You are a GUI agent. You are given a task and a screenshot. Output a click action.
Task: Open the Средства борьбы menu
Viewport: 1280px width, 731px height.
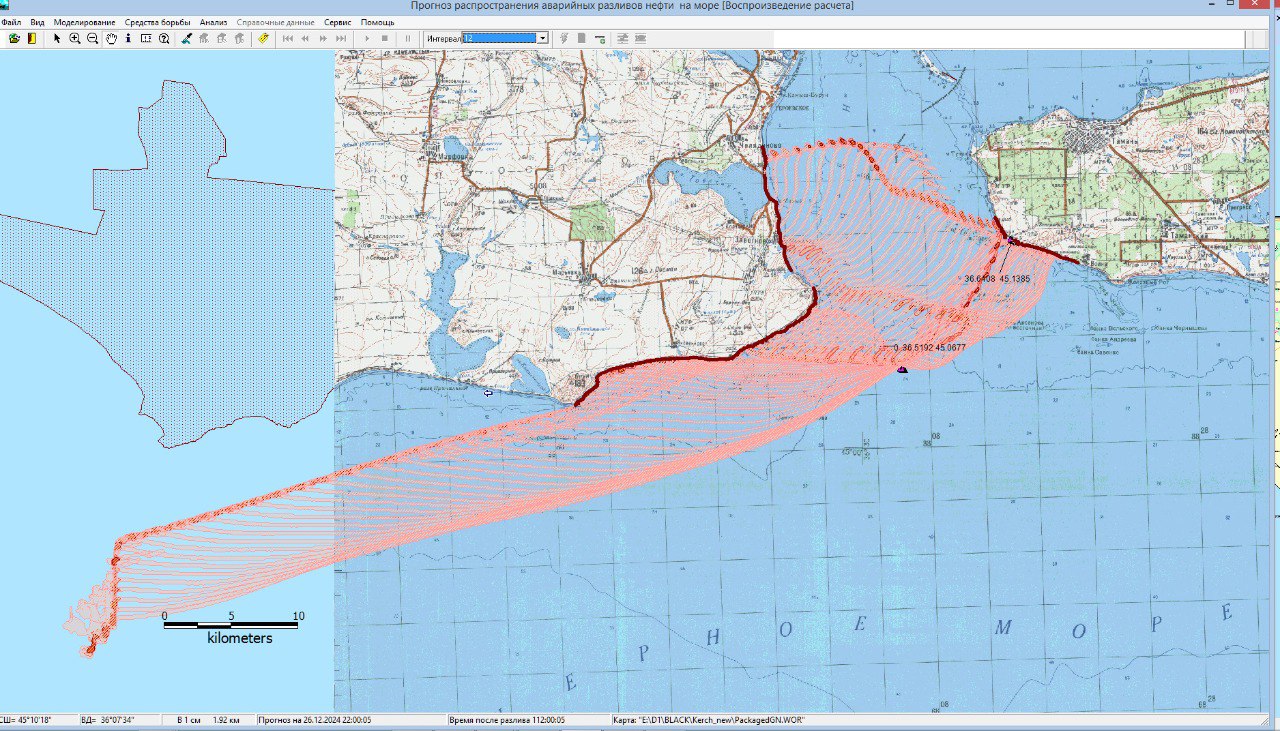pyautogui.click(x=157, y=22)
